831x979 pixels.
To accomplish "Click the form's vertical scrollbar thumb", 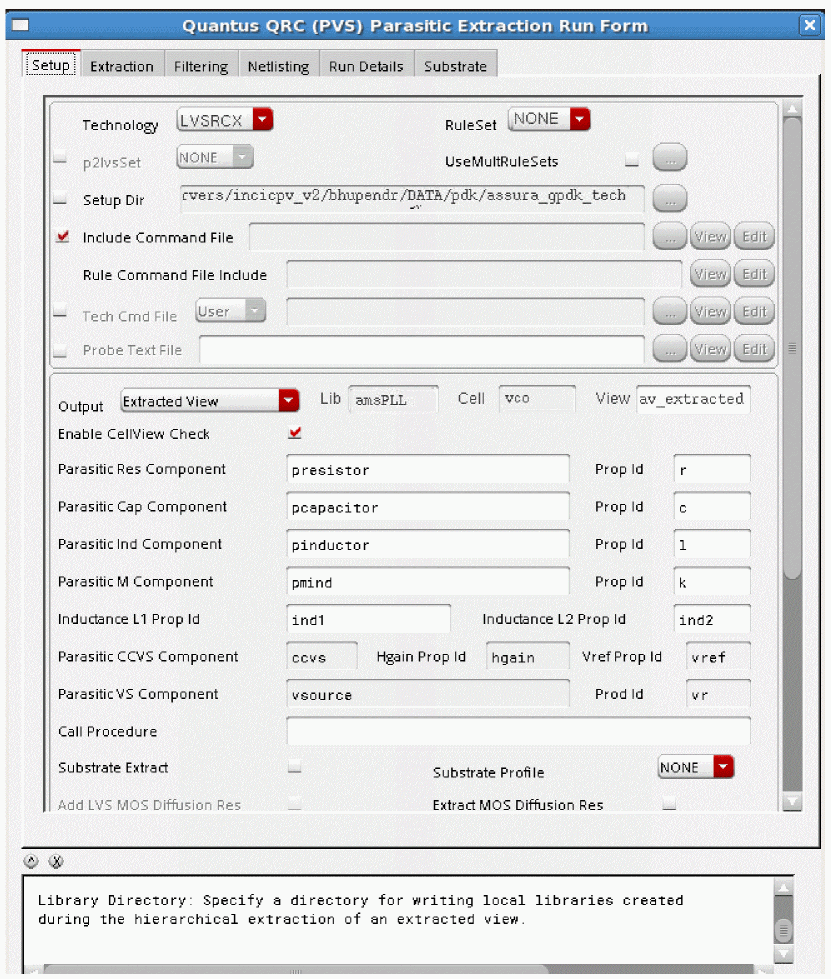I will click(x=792, y=348).
